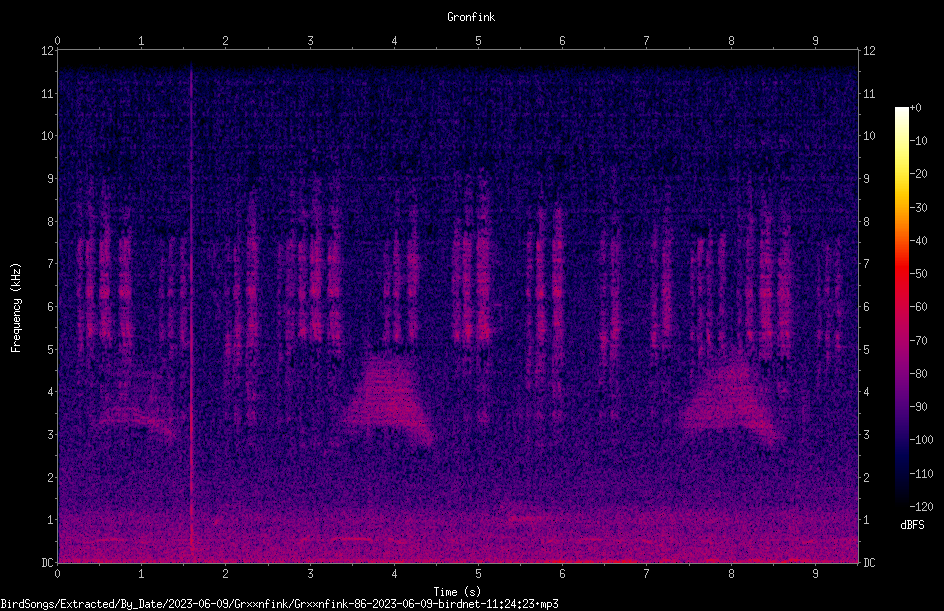Click the Time (s) axis label
Image resolution: width=944 pixels, height=611 pixels.
click(457, 592)
